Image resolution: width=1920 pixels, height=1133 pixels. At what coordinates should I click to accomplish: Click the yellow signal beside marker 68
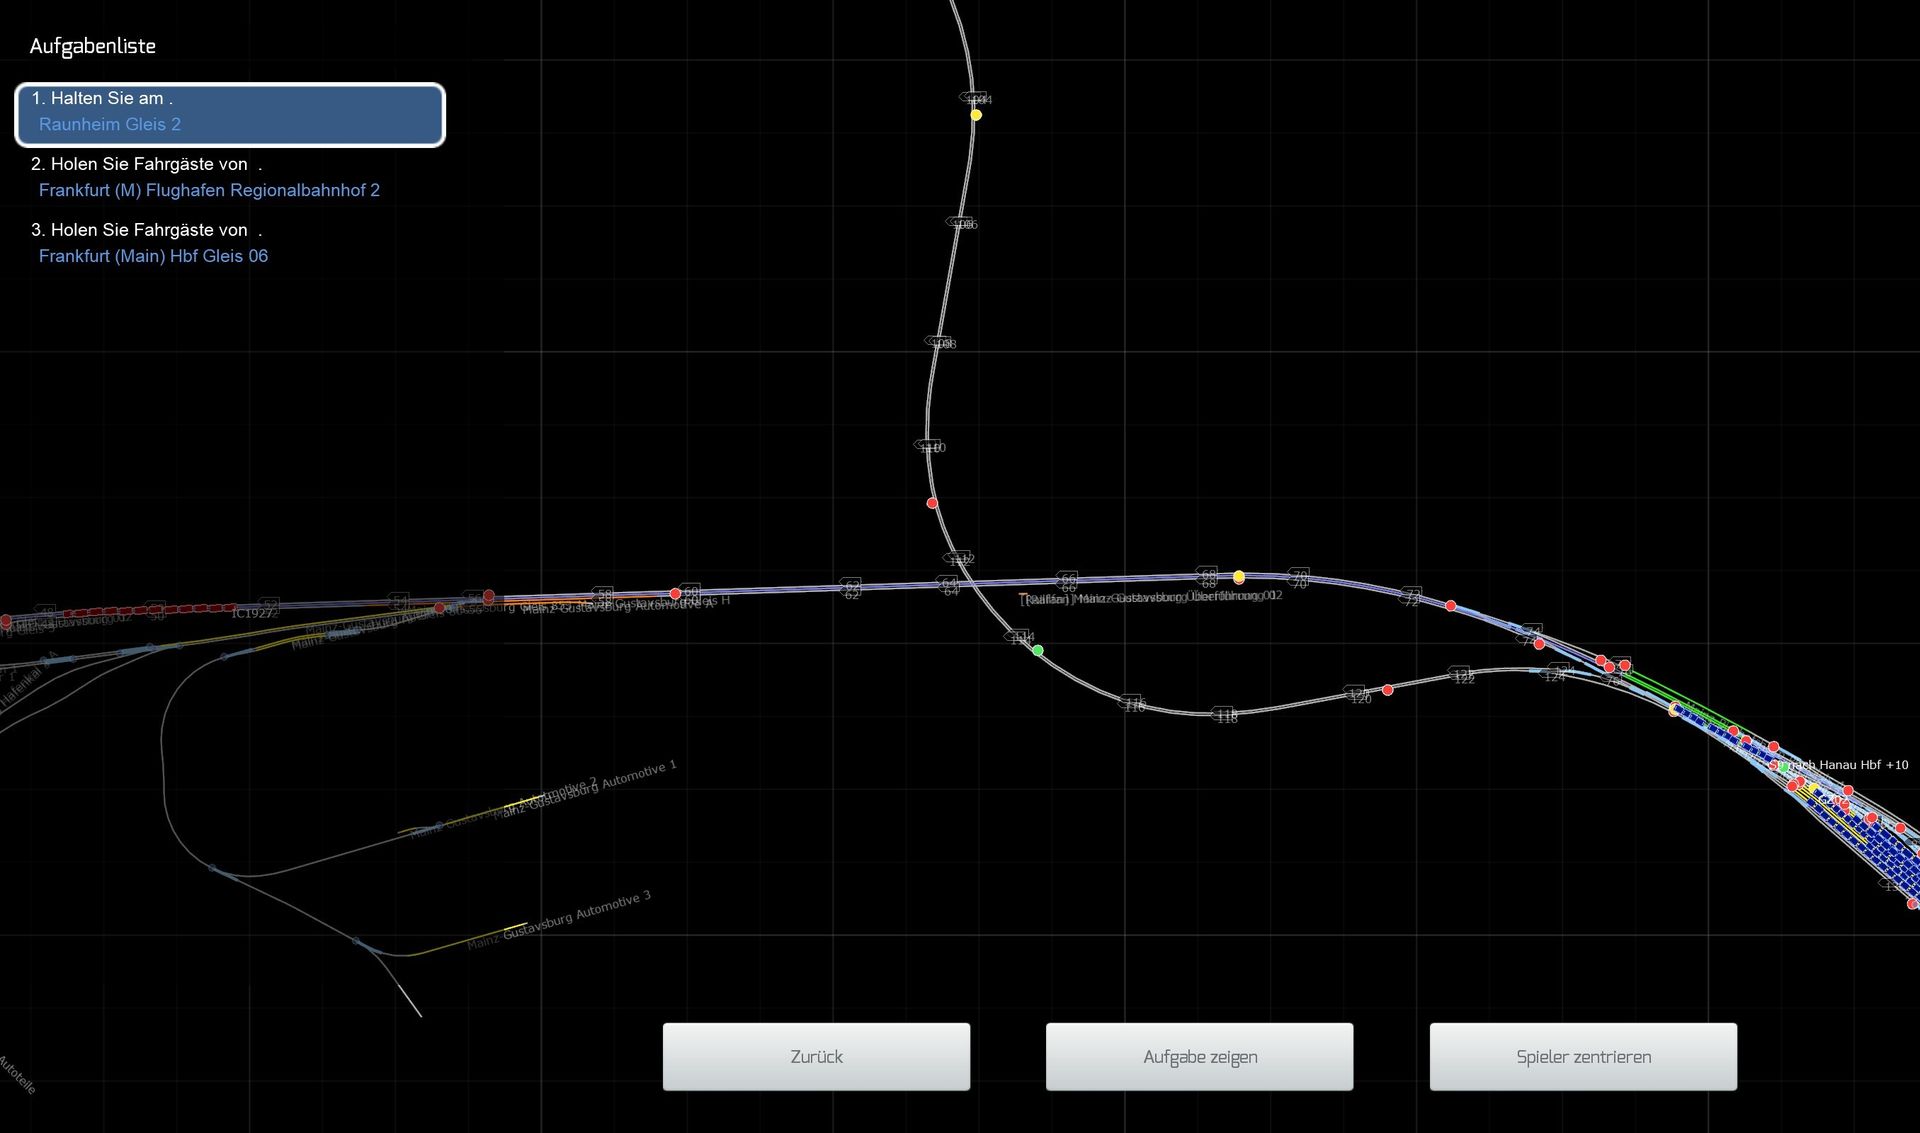pos(1239,577)
